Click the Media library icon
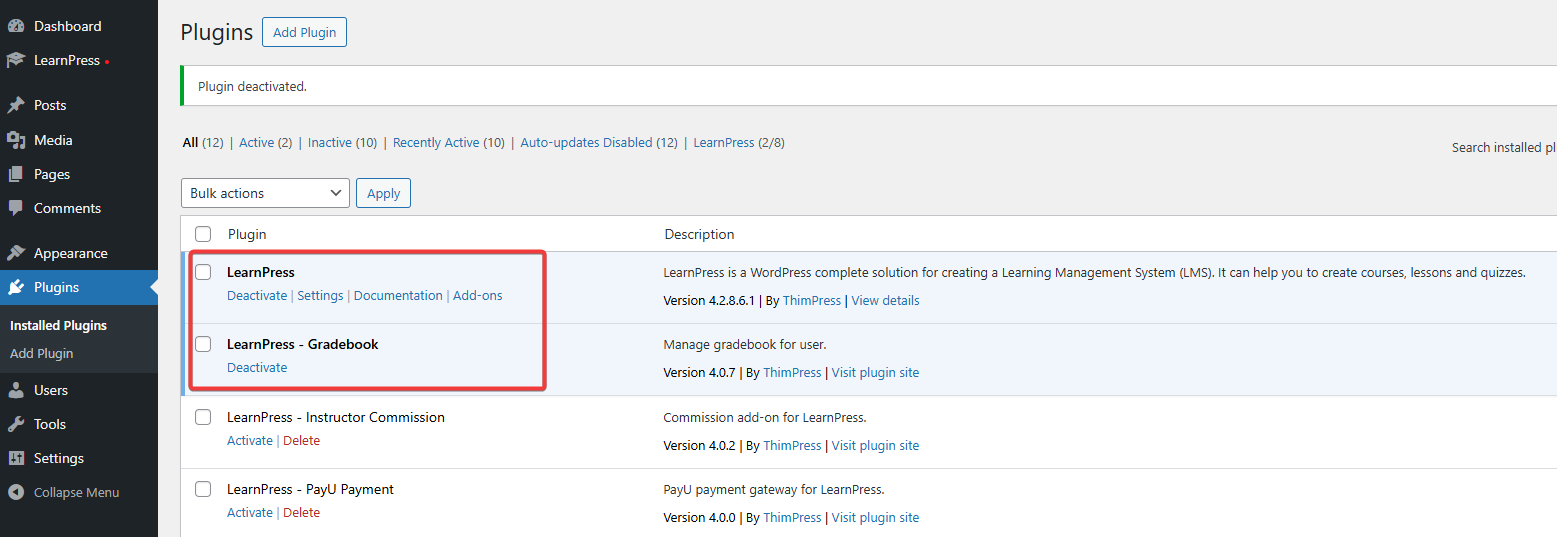The width and height of the screenshot is (1557, 537). [x=16, y=140]
